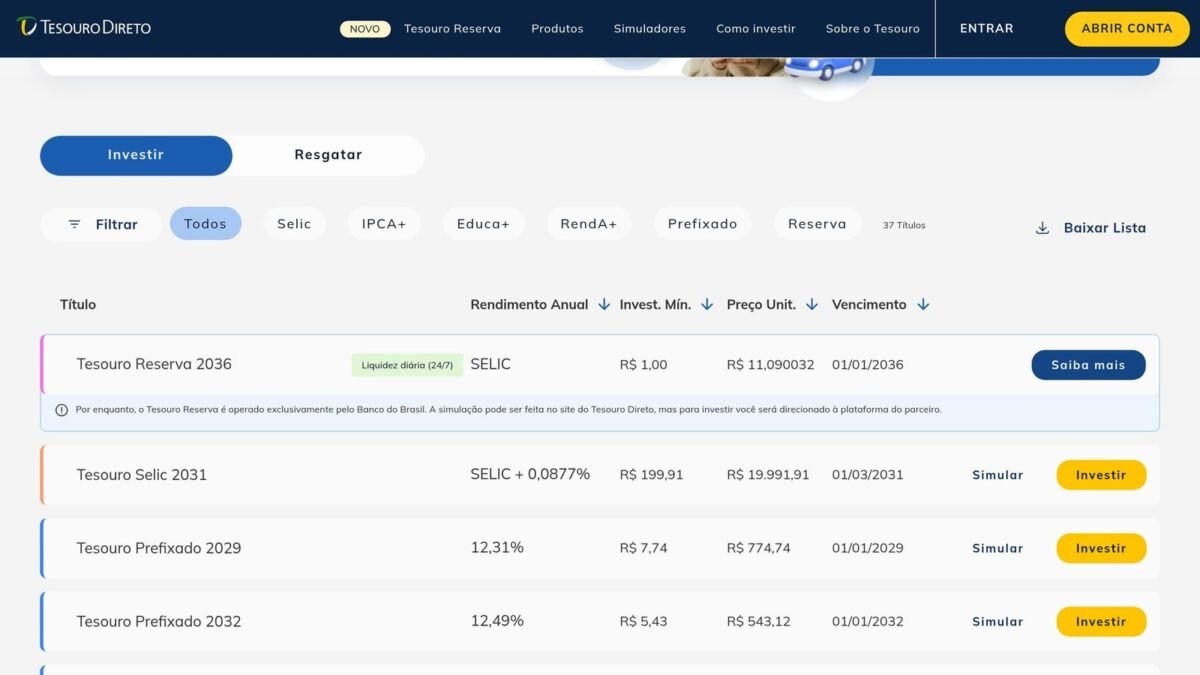Click the R$ 199,91 minimum investment

[x=651, y=475]
